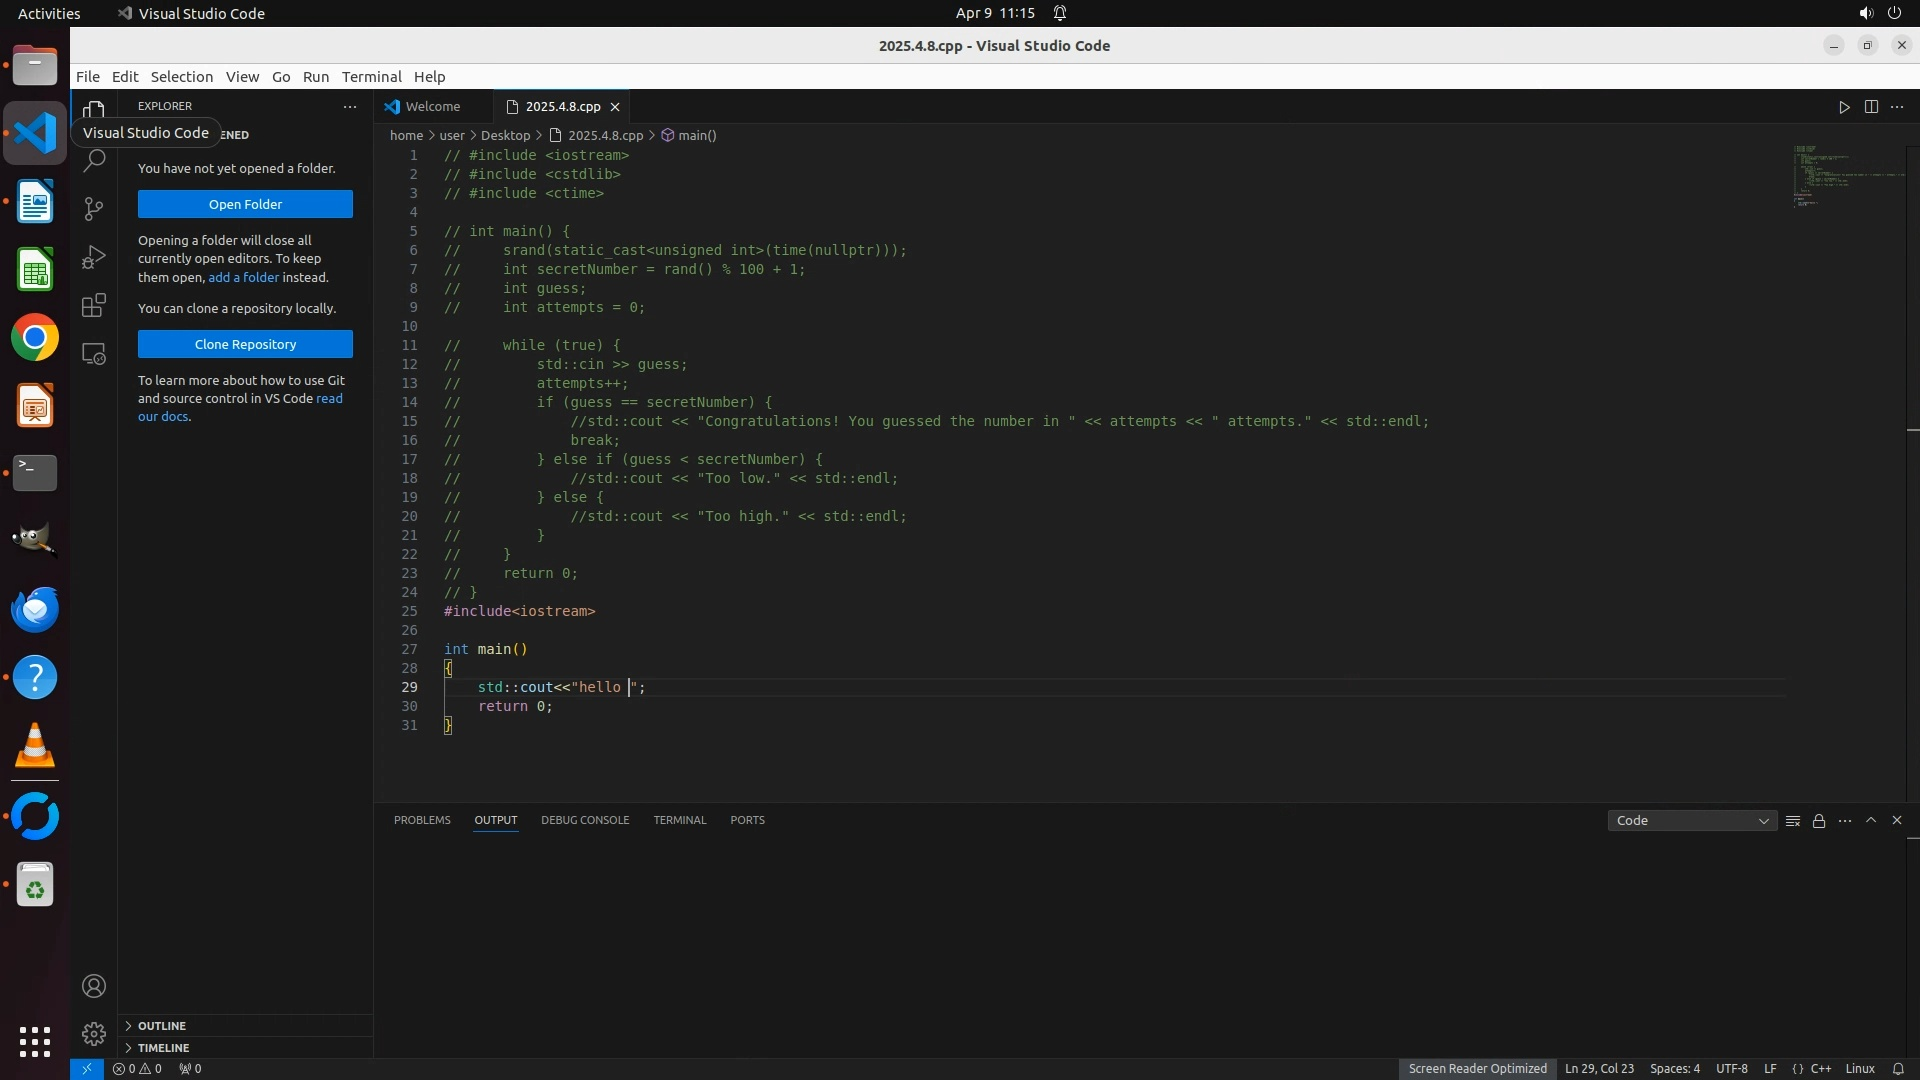Clear the output panel
Image resolution: width=1920 pixels, height=1080 pixels.
click(1793, 821)
